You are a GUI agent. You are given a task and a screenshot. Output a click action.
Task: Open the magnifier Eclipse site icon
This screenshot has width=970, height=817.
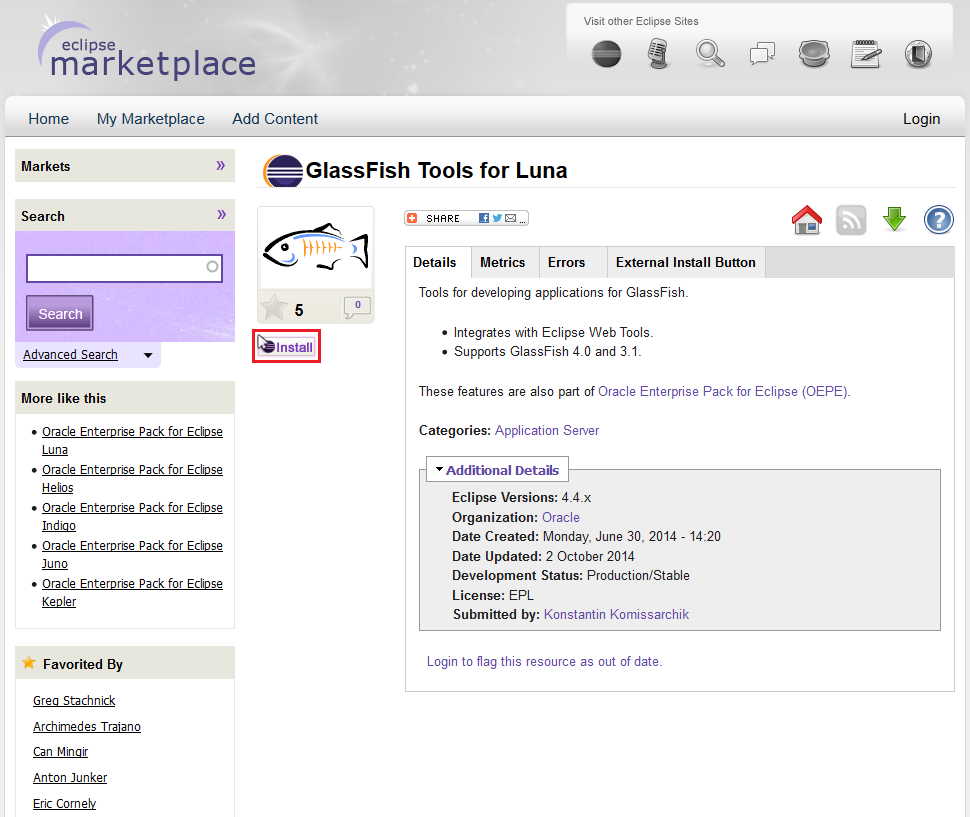tap(710, 53)
